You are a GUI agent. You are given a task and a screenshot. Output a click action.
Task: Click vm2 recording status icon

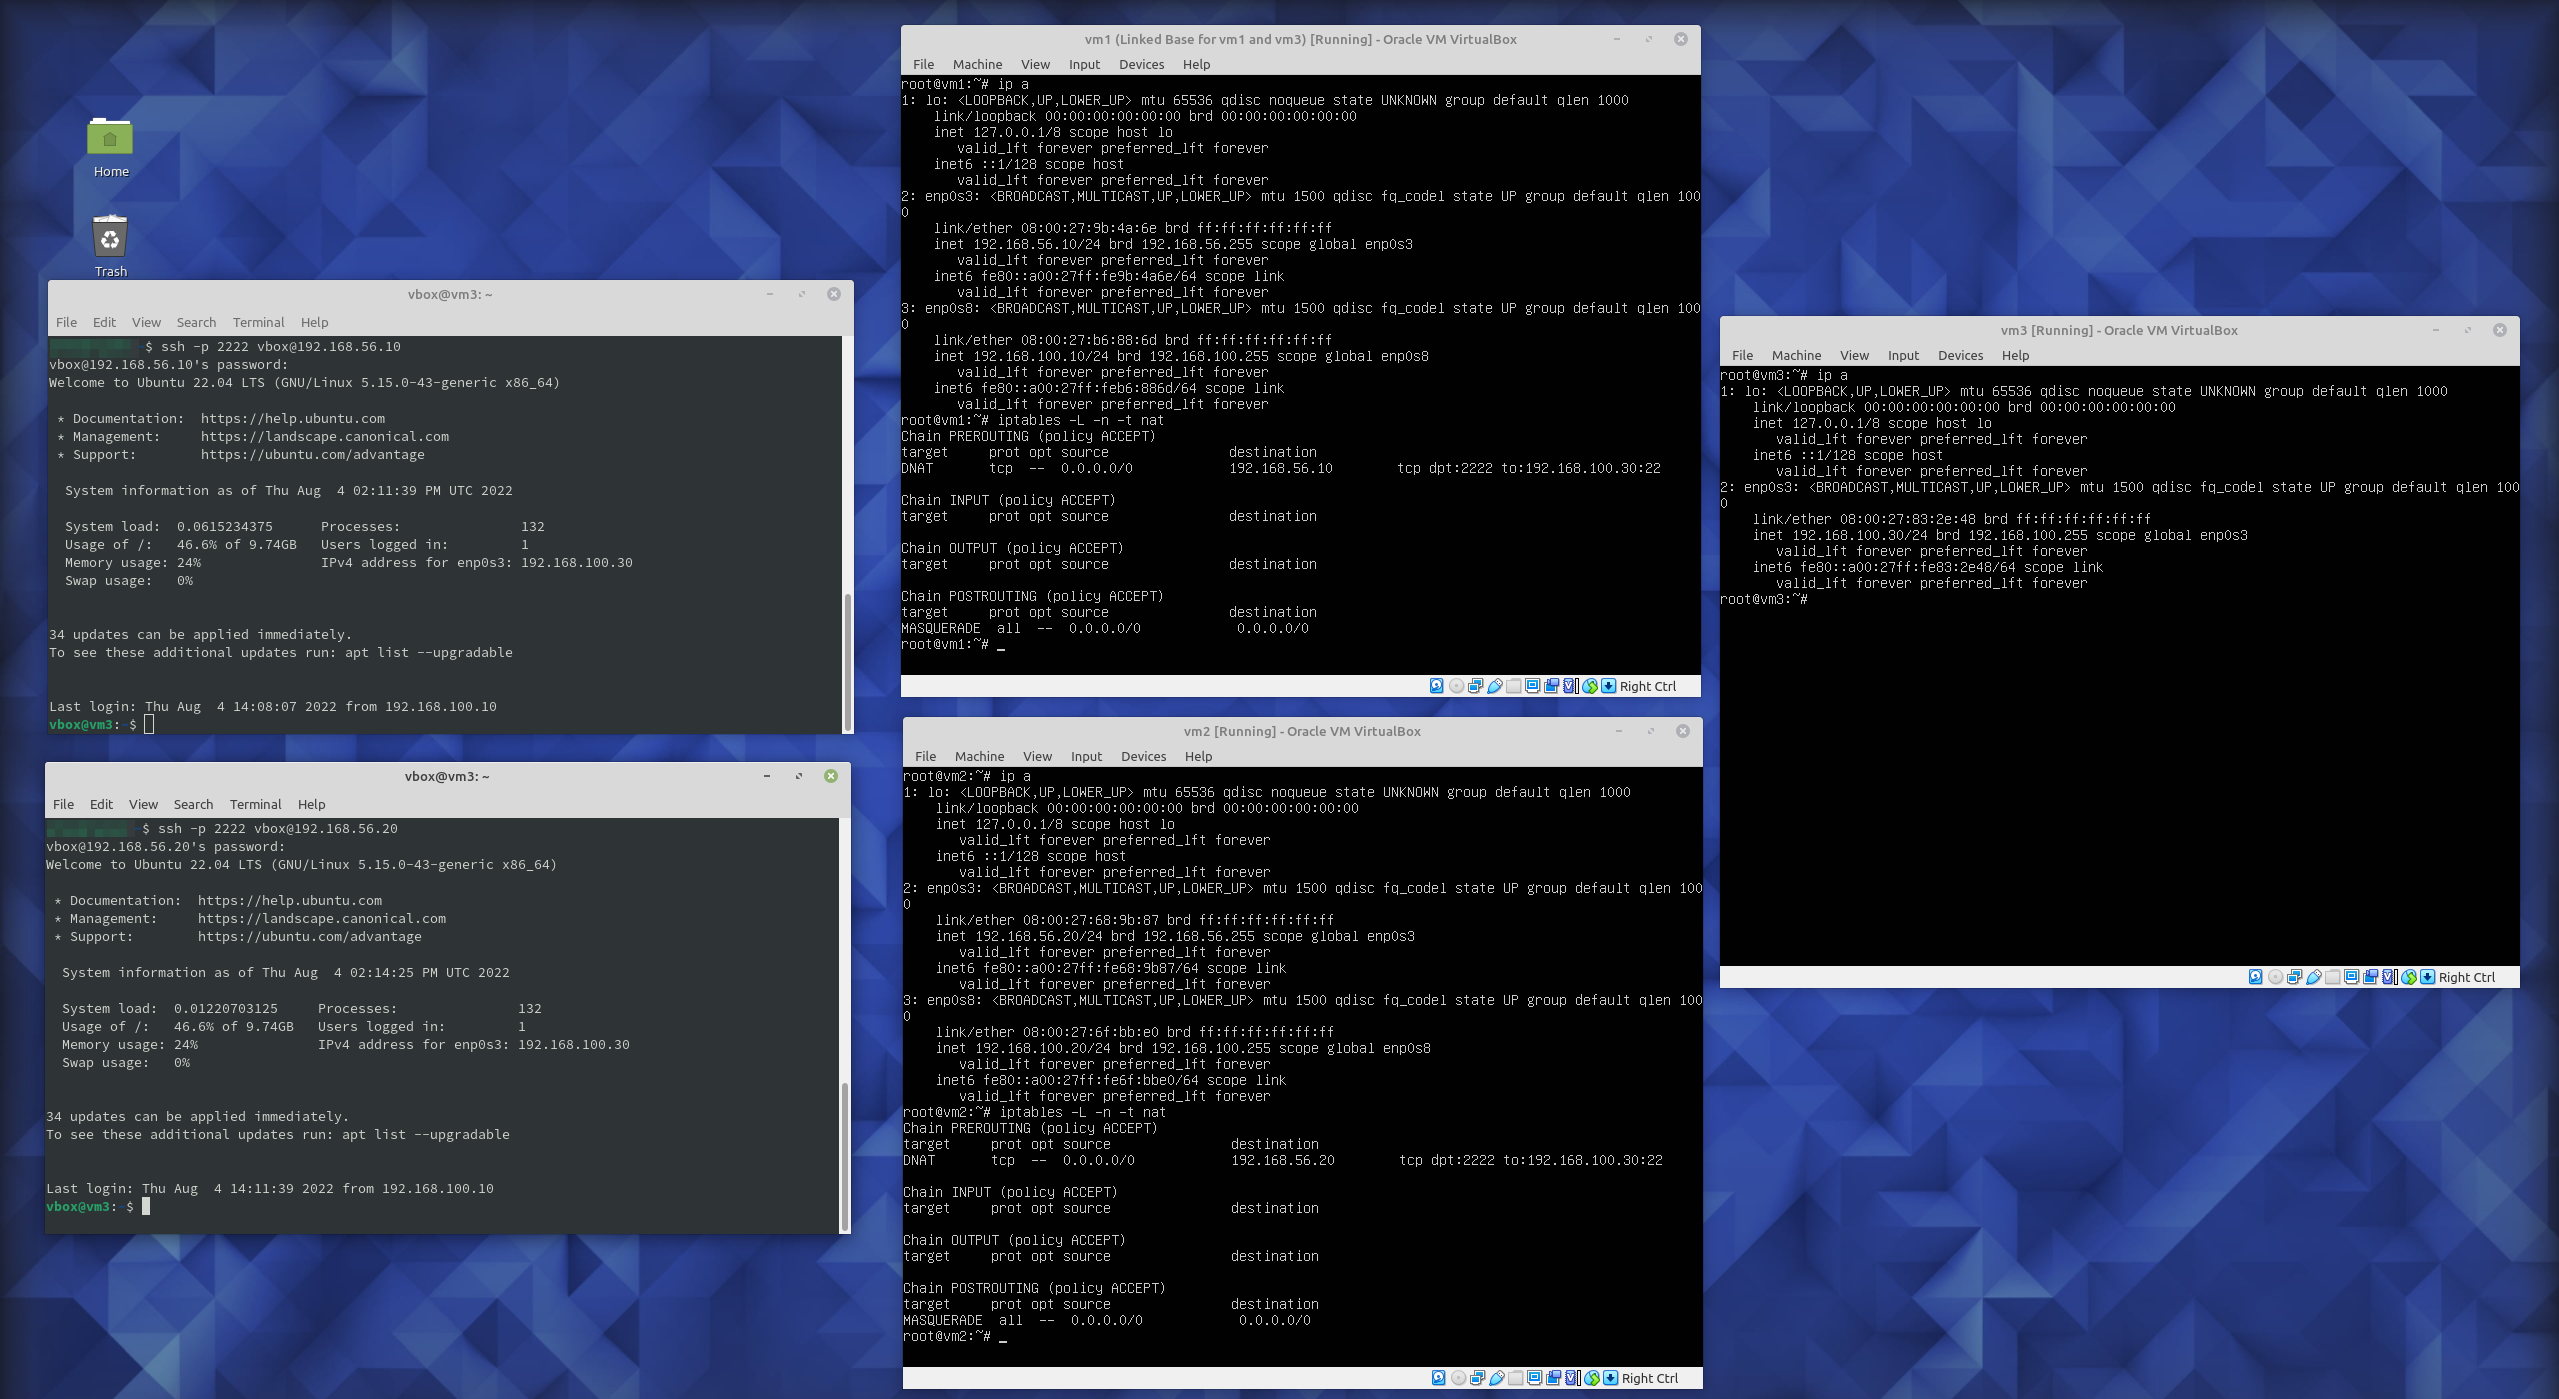[1553, 1378]
